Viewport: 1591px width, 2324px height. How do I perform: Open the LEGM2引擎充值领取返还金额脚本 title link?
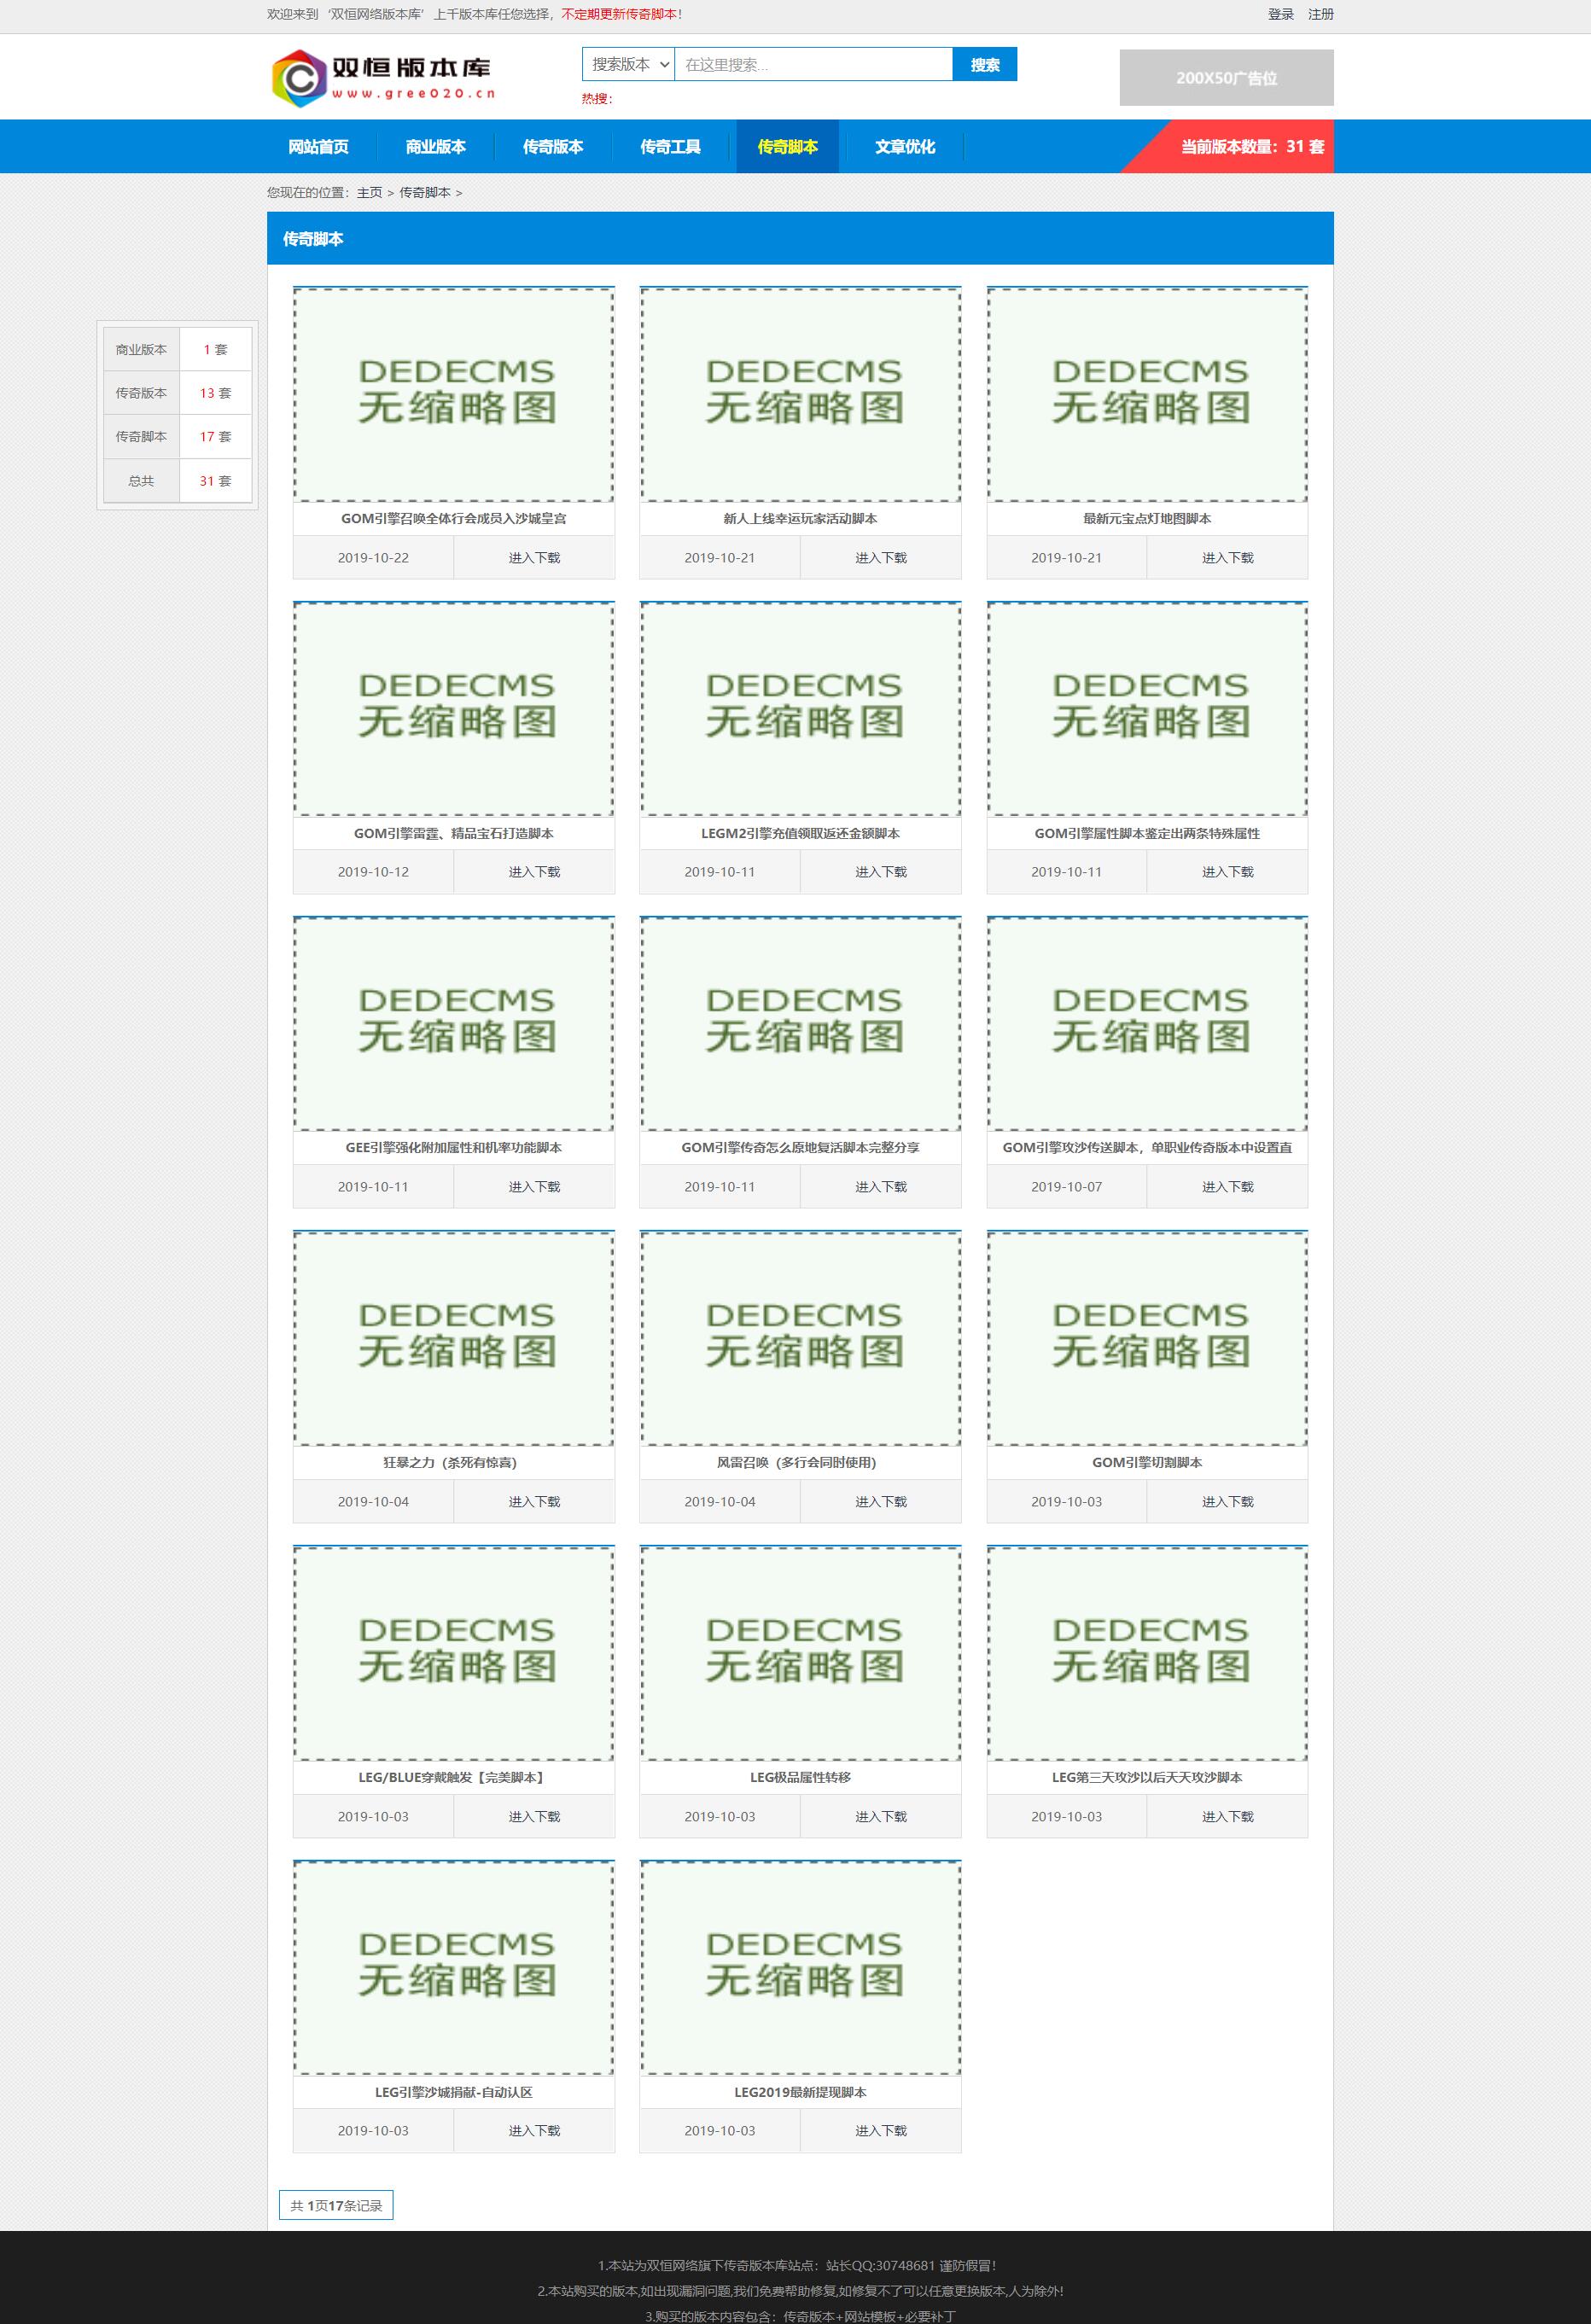coord(800,833)
